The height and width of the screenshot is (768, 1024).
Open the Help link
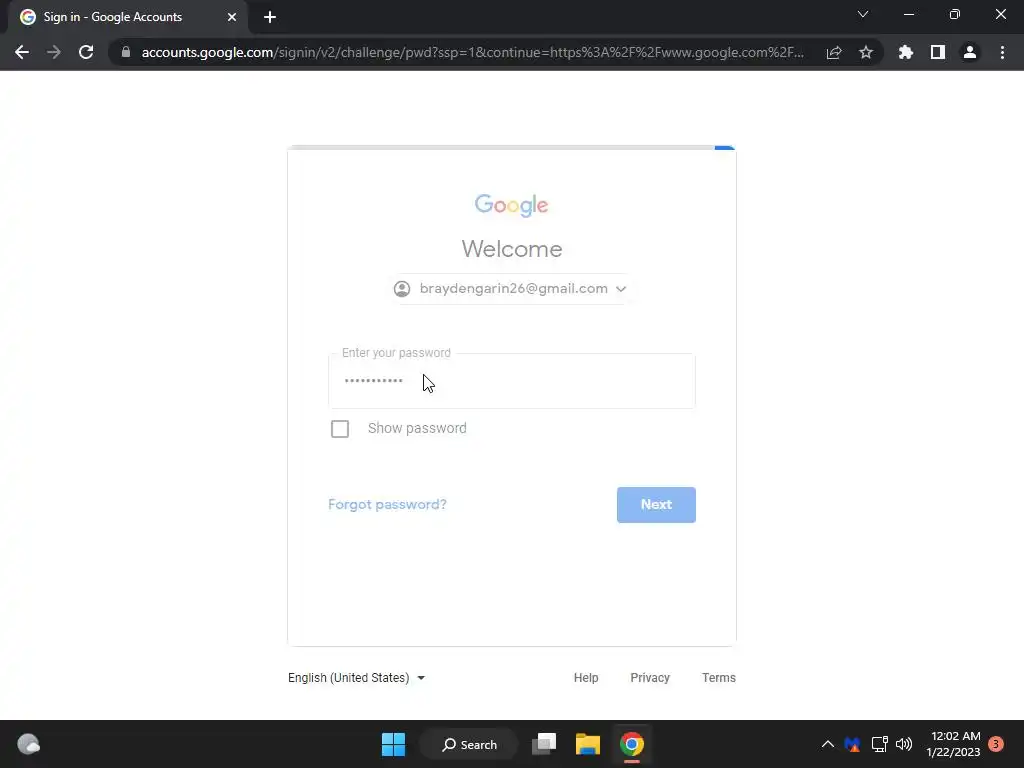[586, 678]
